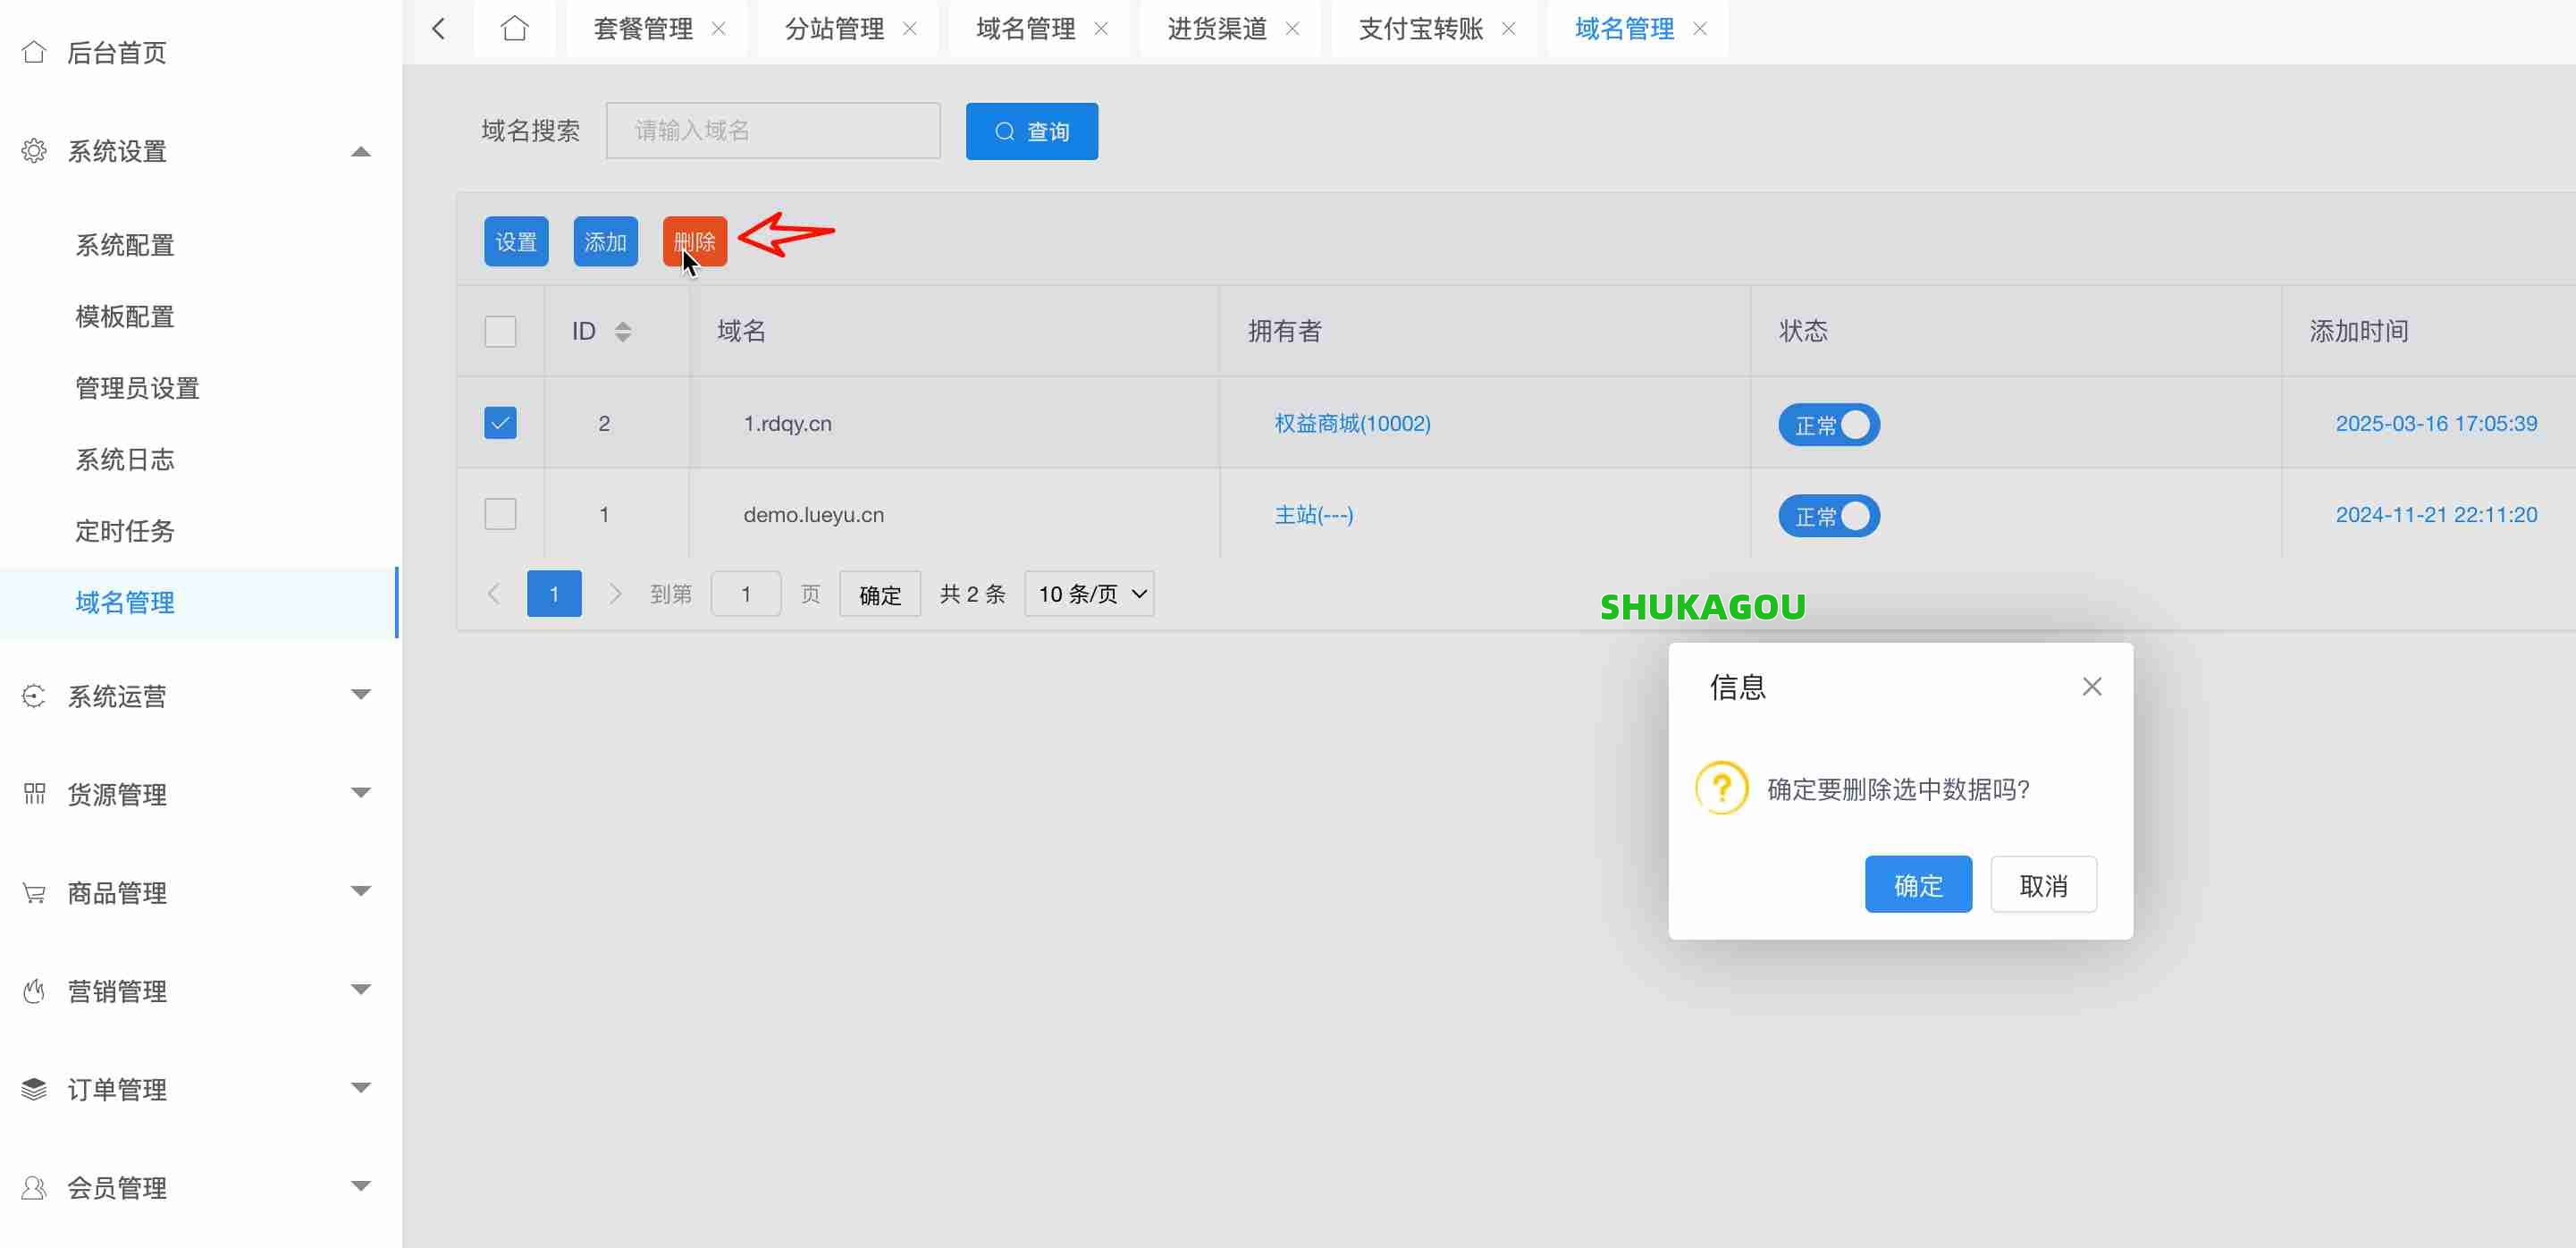This screenshot has width=2576, height=1248.
Task: Click the 请输入域名 search field
Action: tap(773, 130)
